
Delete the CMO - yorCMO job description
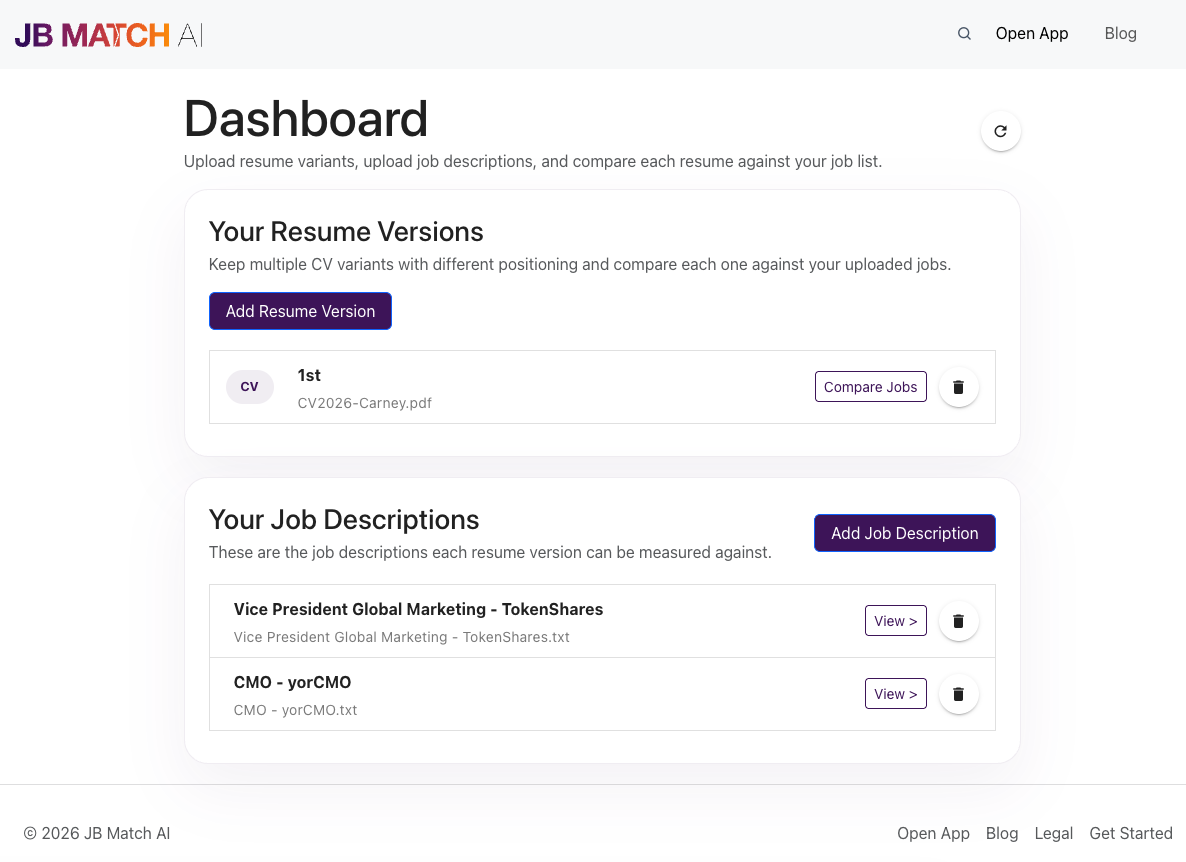[958, 693]
